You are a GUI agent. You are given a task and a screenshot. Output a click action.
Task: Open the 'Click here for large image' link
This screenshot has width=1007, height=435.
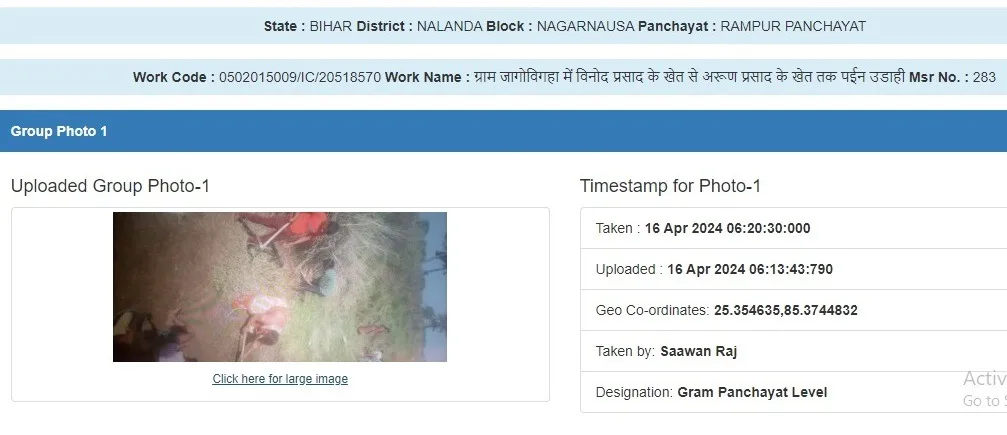(280, 378)
